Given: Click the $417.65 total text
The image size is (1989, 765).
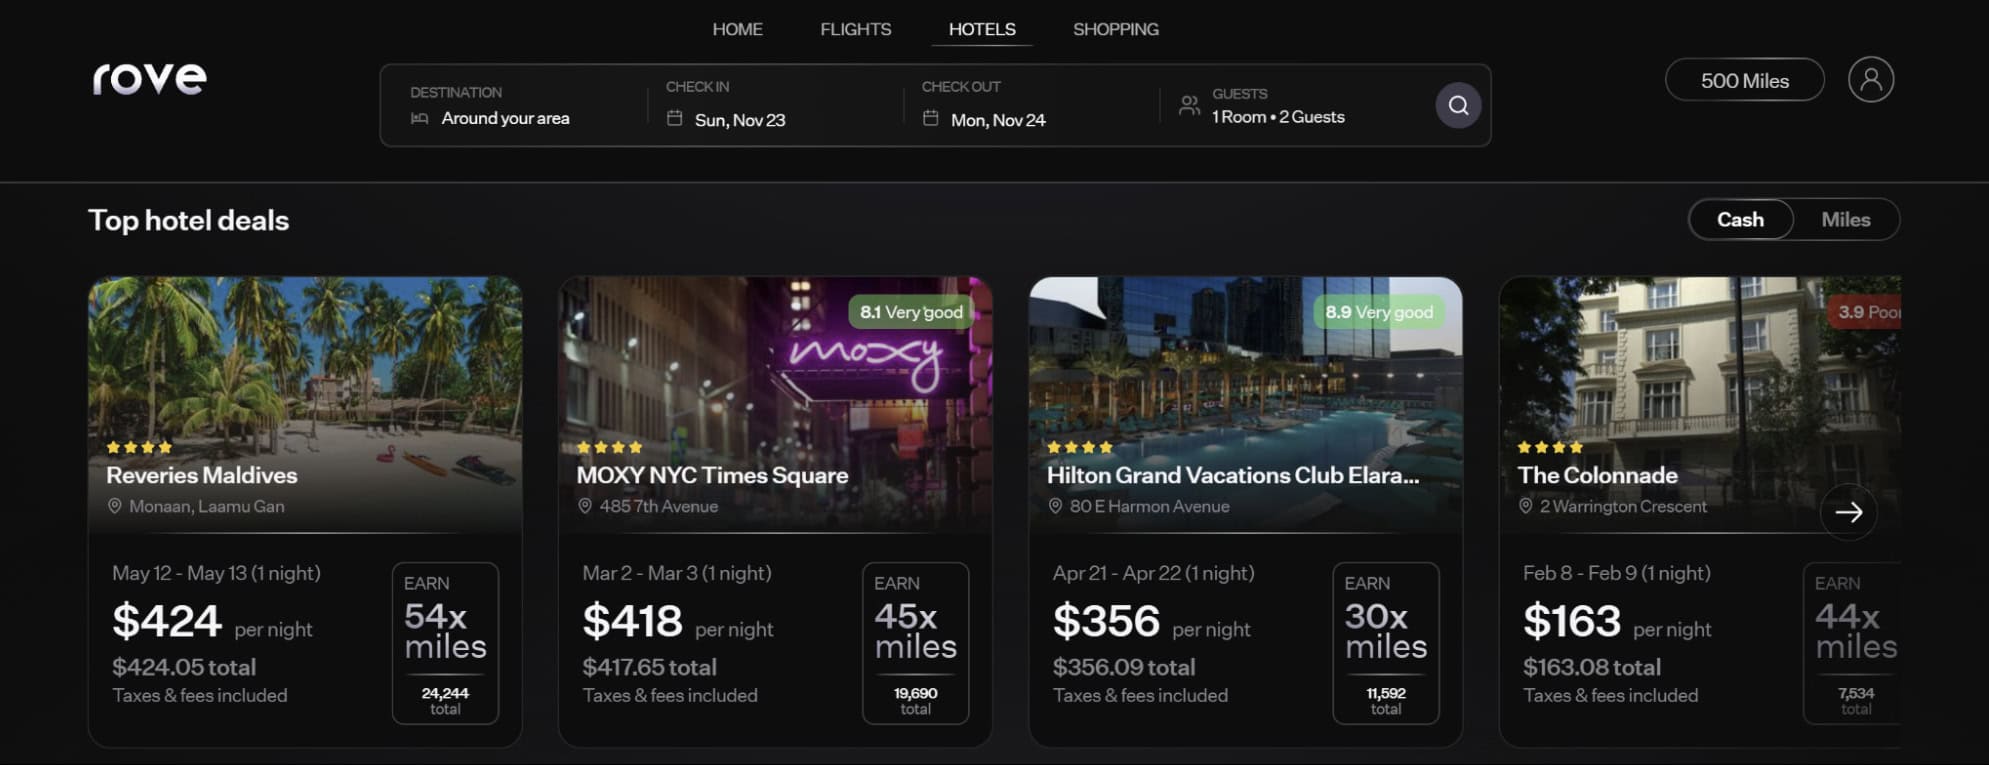Looking at the screenshot, I should tap(649, 667).
